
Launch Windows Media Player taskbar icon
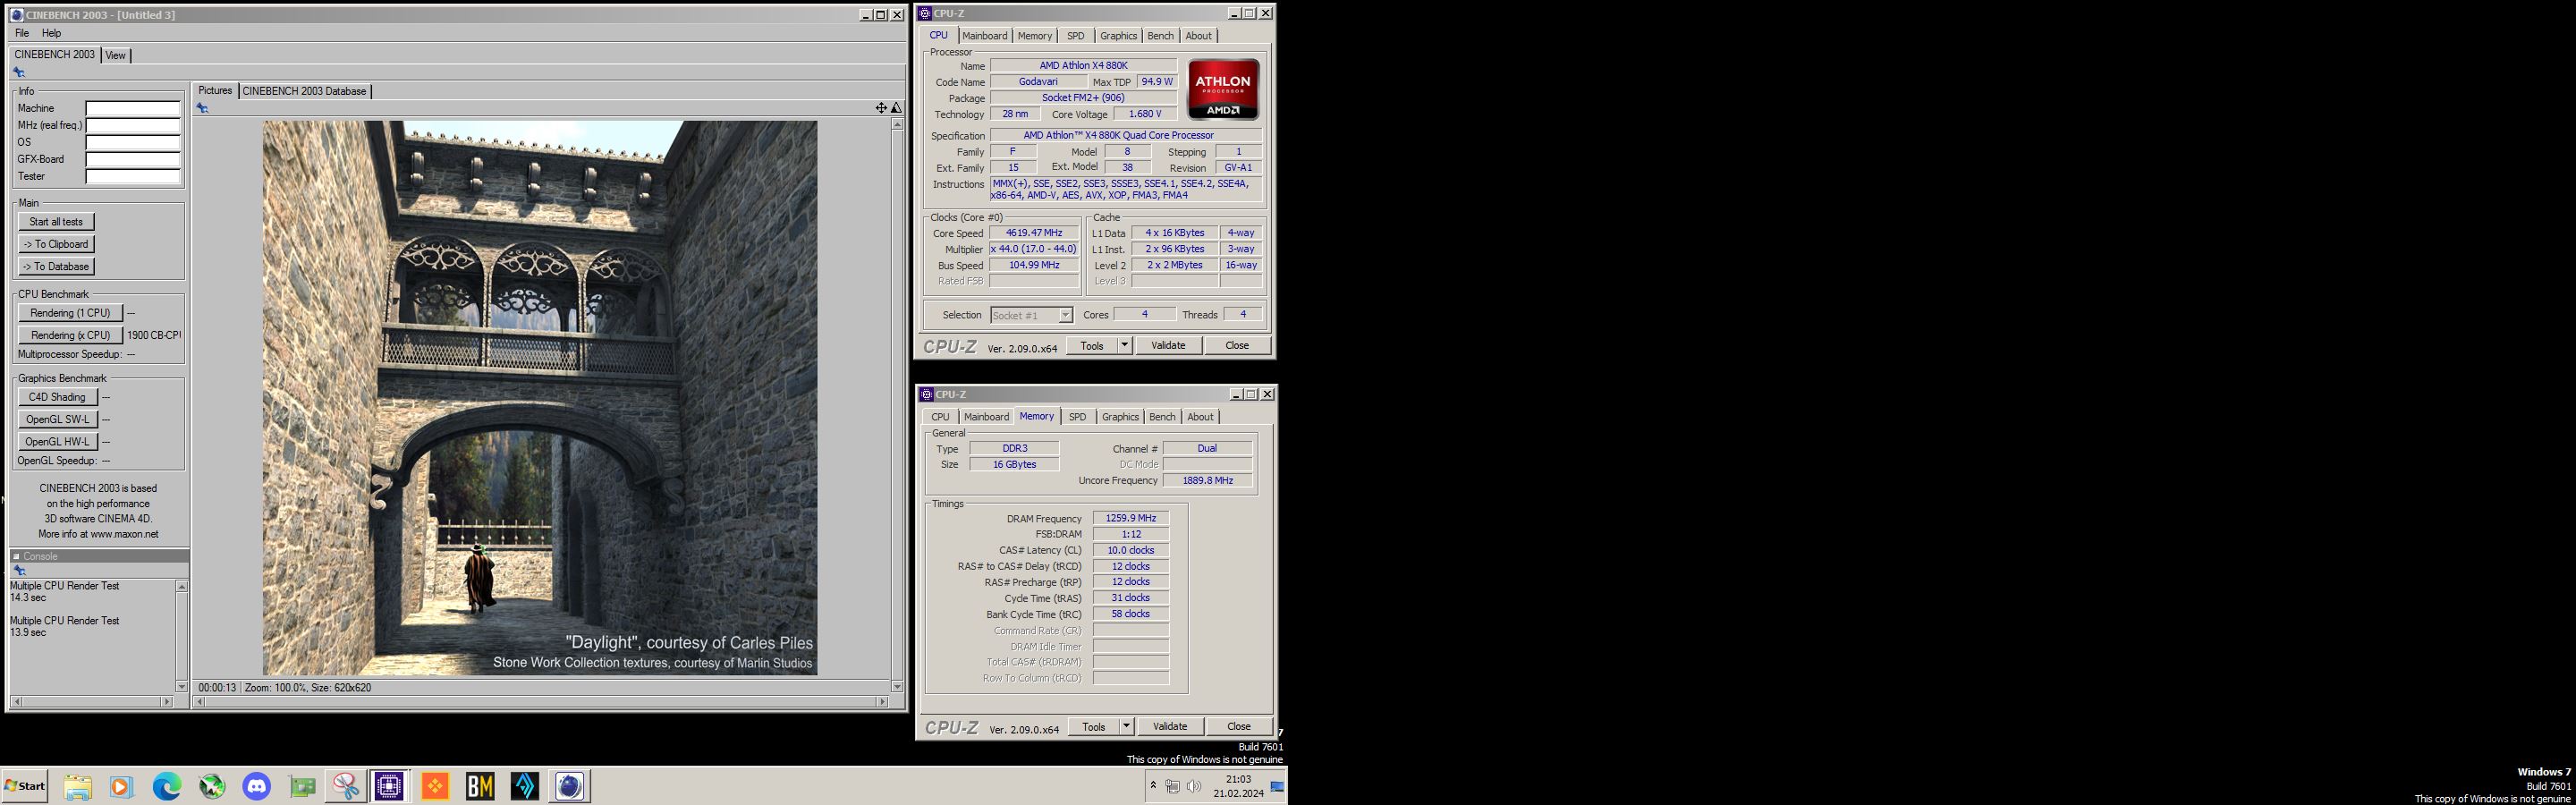click(121, 787)
